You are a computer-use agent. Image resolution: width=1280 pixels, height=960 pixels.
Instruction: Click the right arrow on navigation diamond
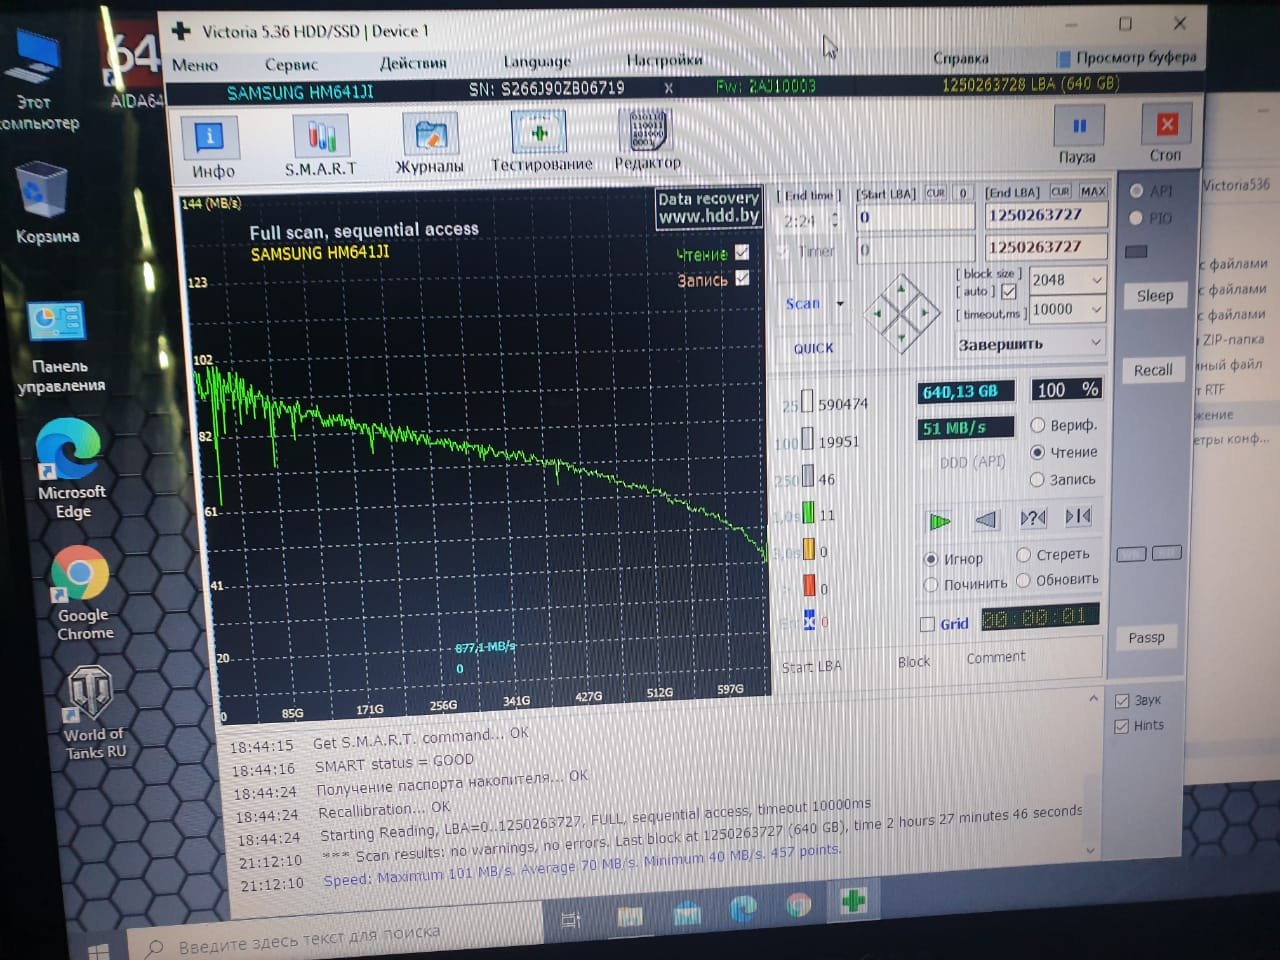[925, 313]
